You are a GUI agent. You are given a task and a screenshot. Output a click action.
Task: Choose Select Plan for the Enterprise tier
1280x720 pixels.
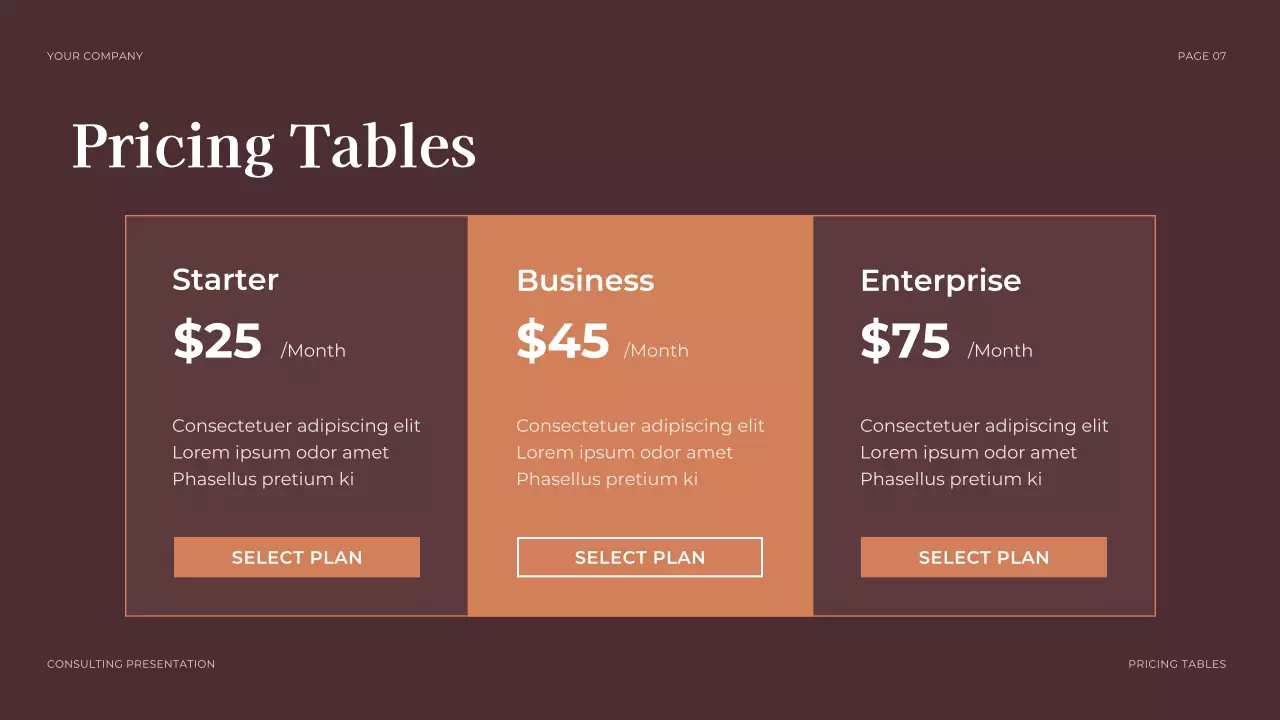(x=984, y=557)
